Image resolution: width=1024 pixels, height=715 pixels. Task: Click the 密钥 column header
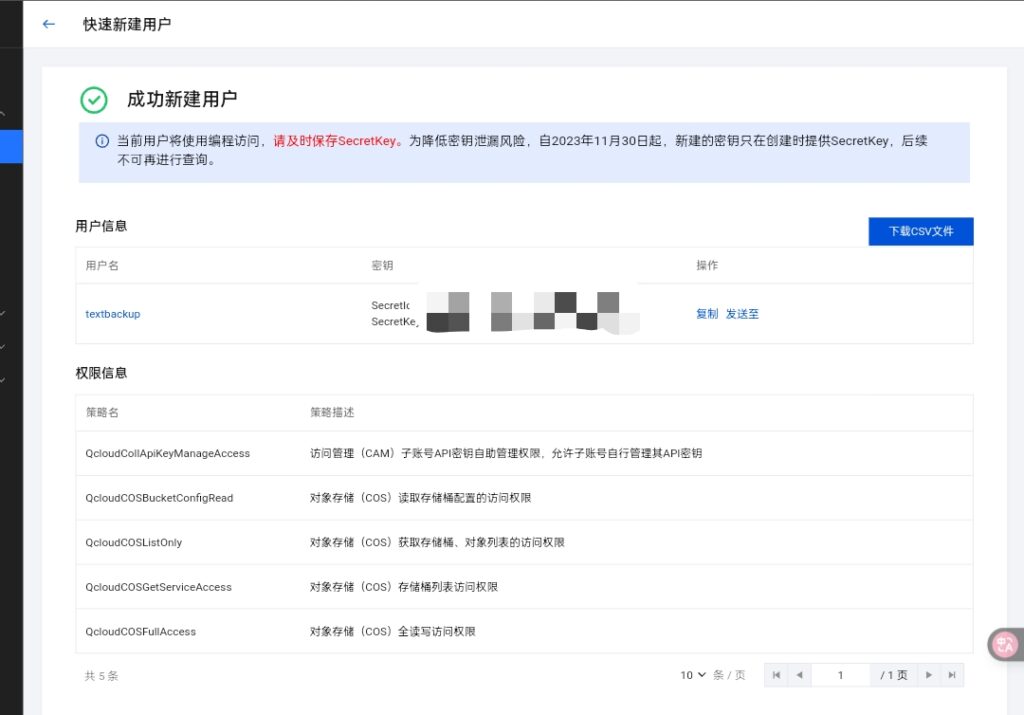click(382, 266)
